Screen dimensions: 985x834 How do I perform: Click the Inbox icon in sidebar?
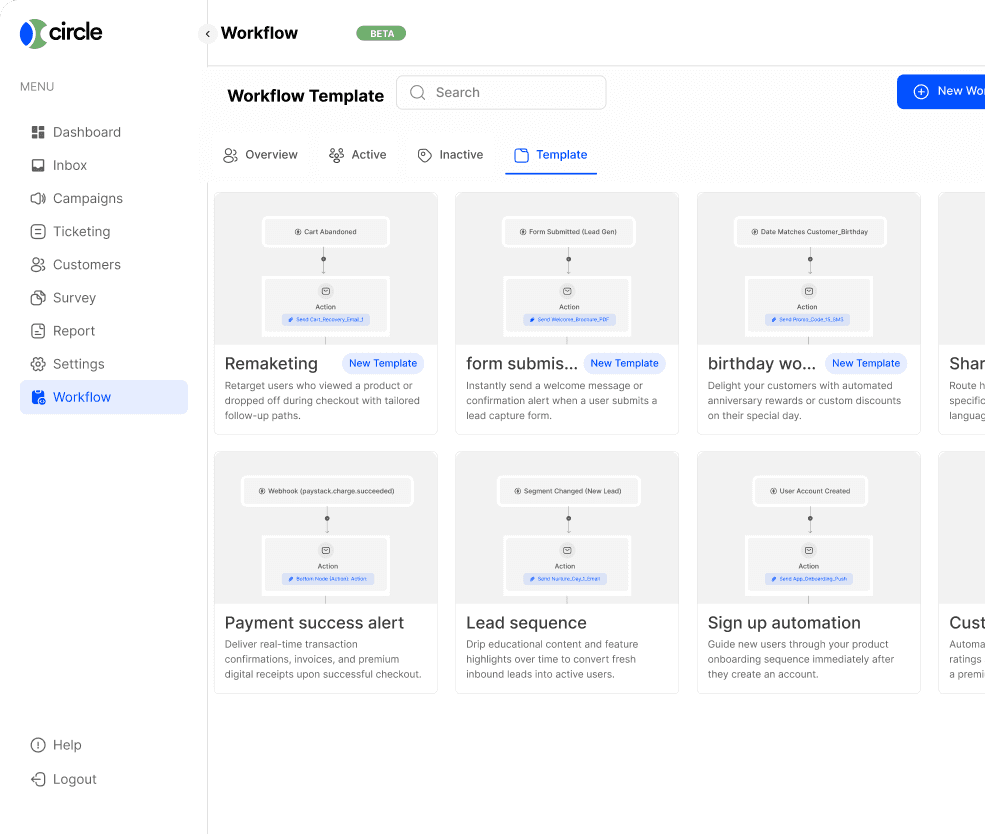click(38, 165)
